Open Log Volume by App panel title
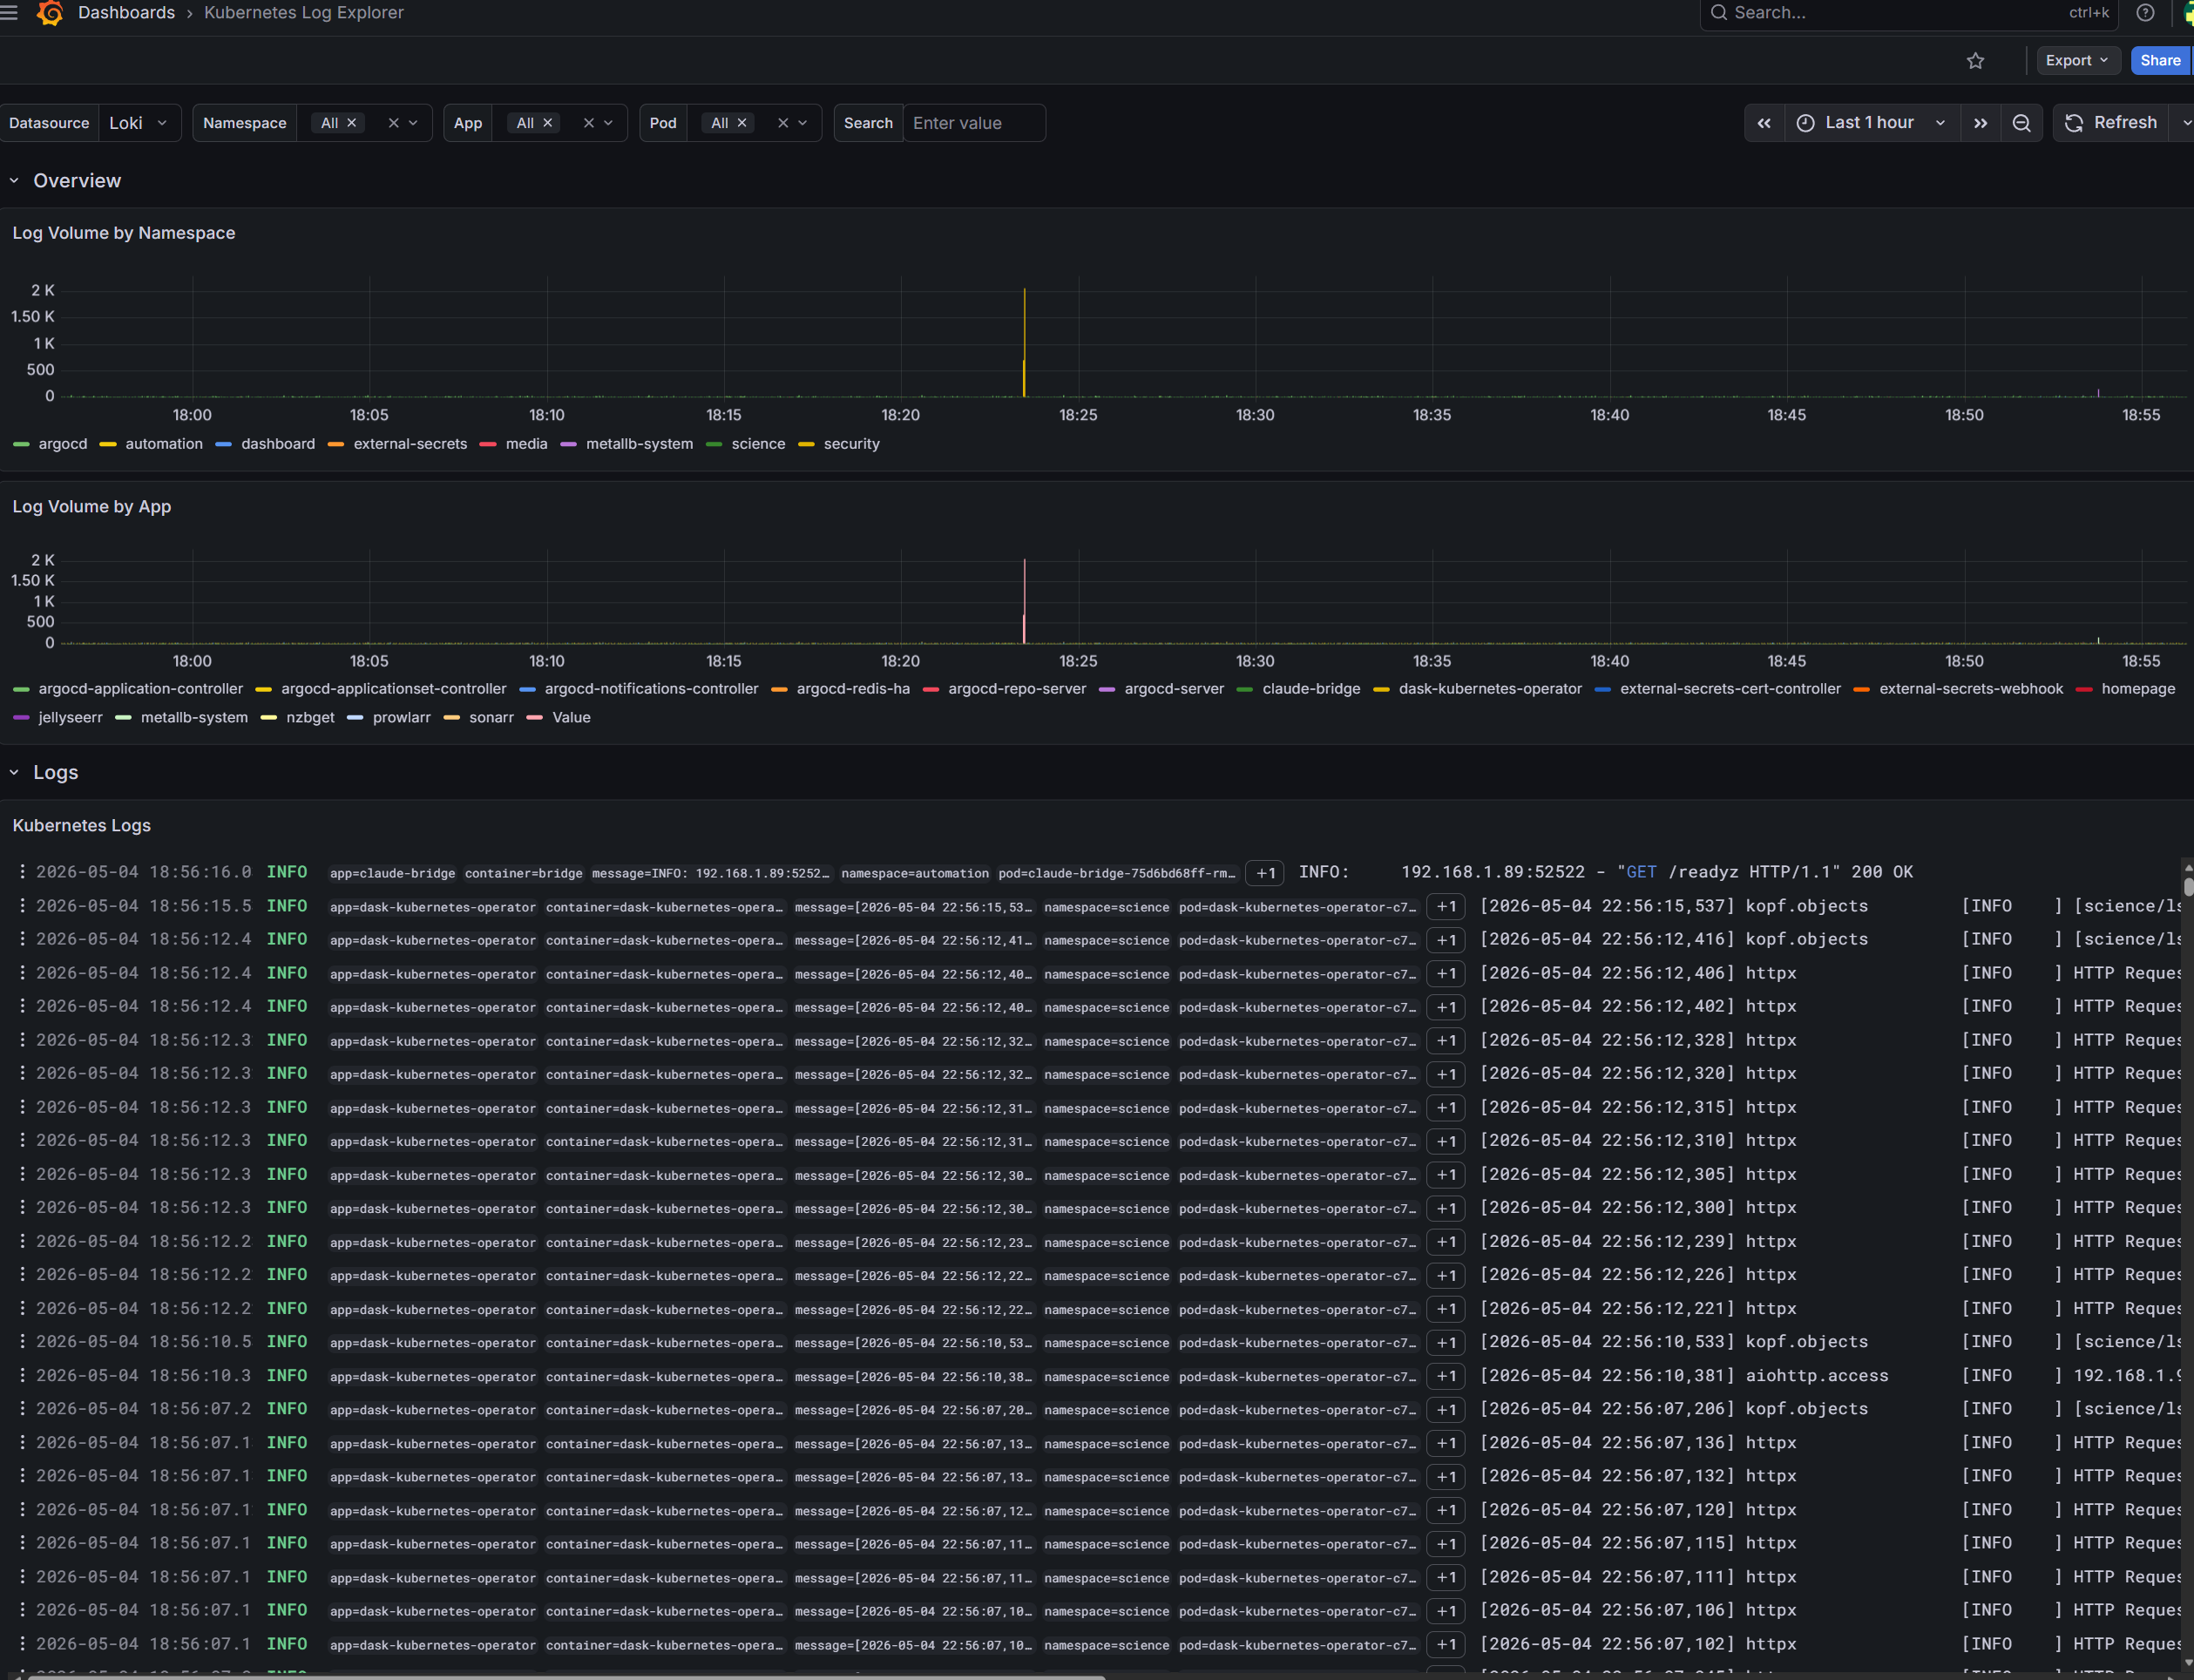2194x1680 pixels. [92, 507]
